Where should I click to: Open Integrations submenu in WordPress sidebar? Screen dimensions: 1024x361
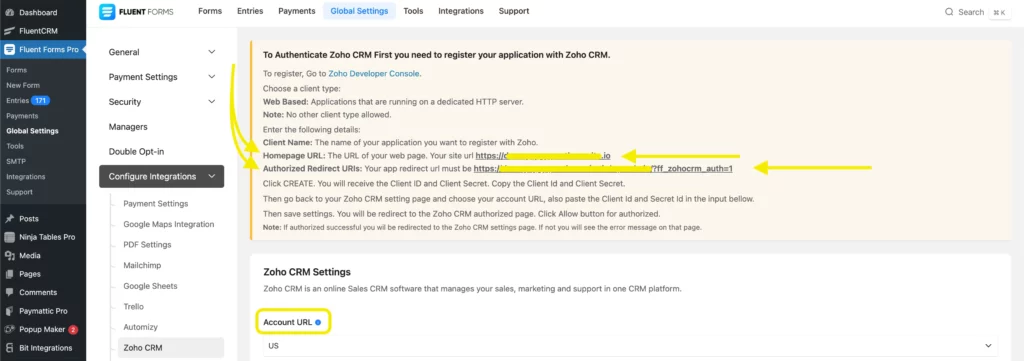tap(25, 177)
